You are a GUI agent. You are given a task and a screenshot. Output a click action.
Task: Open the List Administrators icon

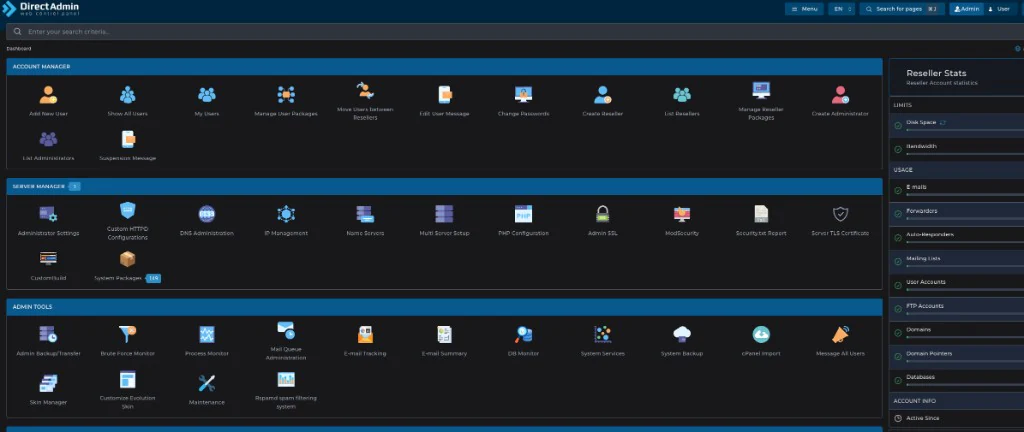click(x=48, y=140)
